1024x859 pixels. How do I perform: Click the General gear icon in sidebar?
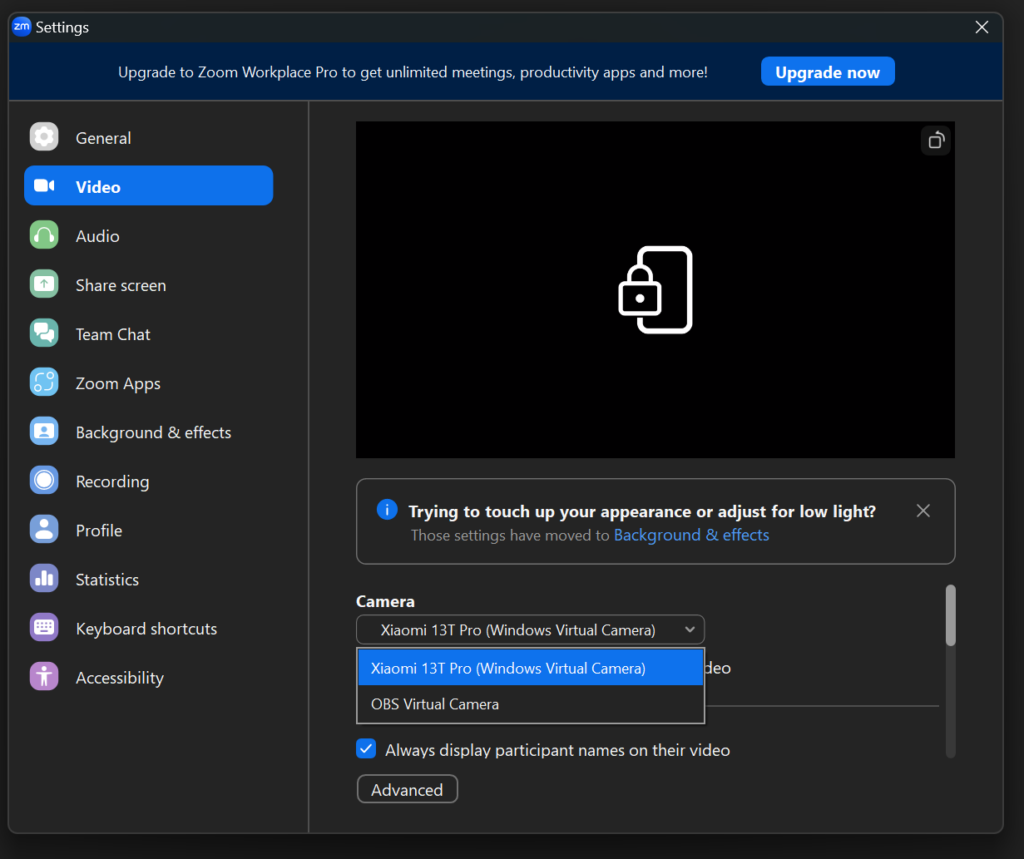(44, 137)
